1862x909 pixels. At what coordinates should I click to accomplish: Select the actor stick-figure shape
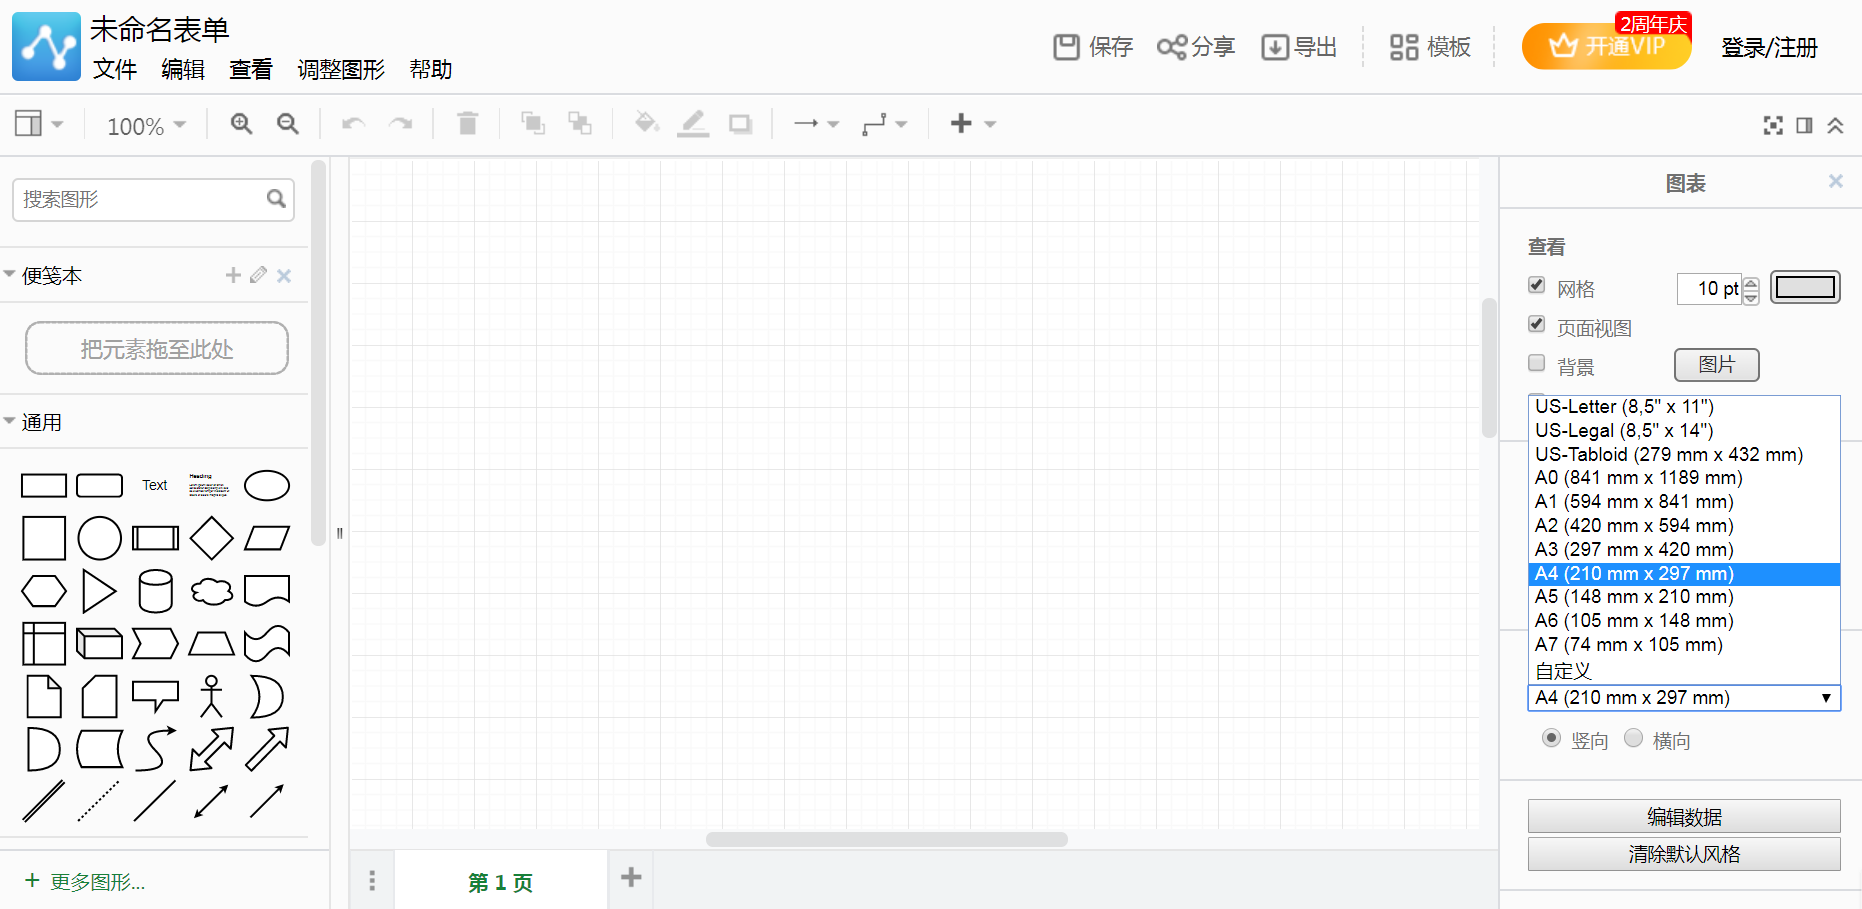click(211, 696)
